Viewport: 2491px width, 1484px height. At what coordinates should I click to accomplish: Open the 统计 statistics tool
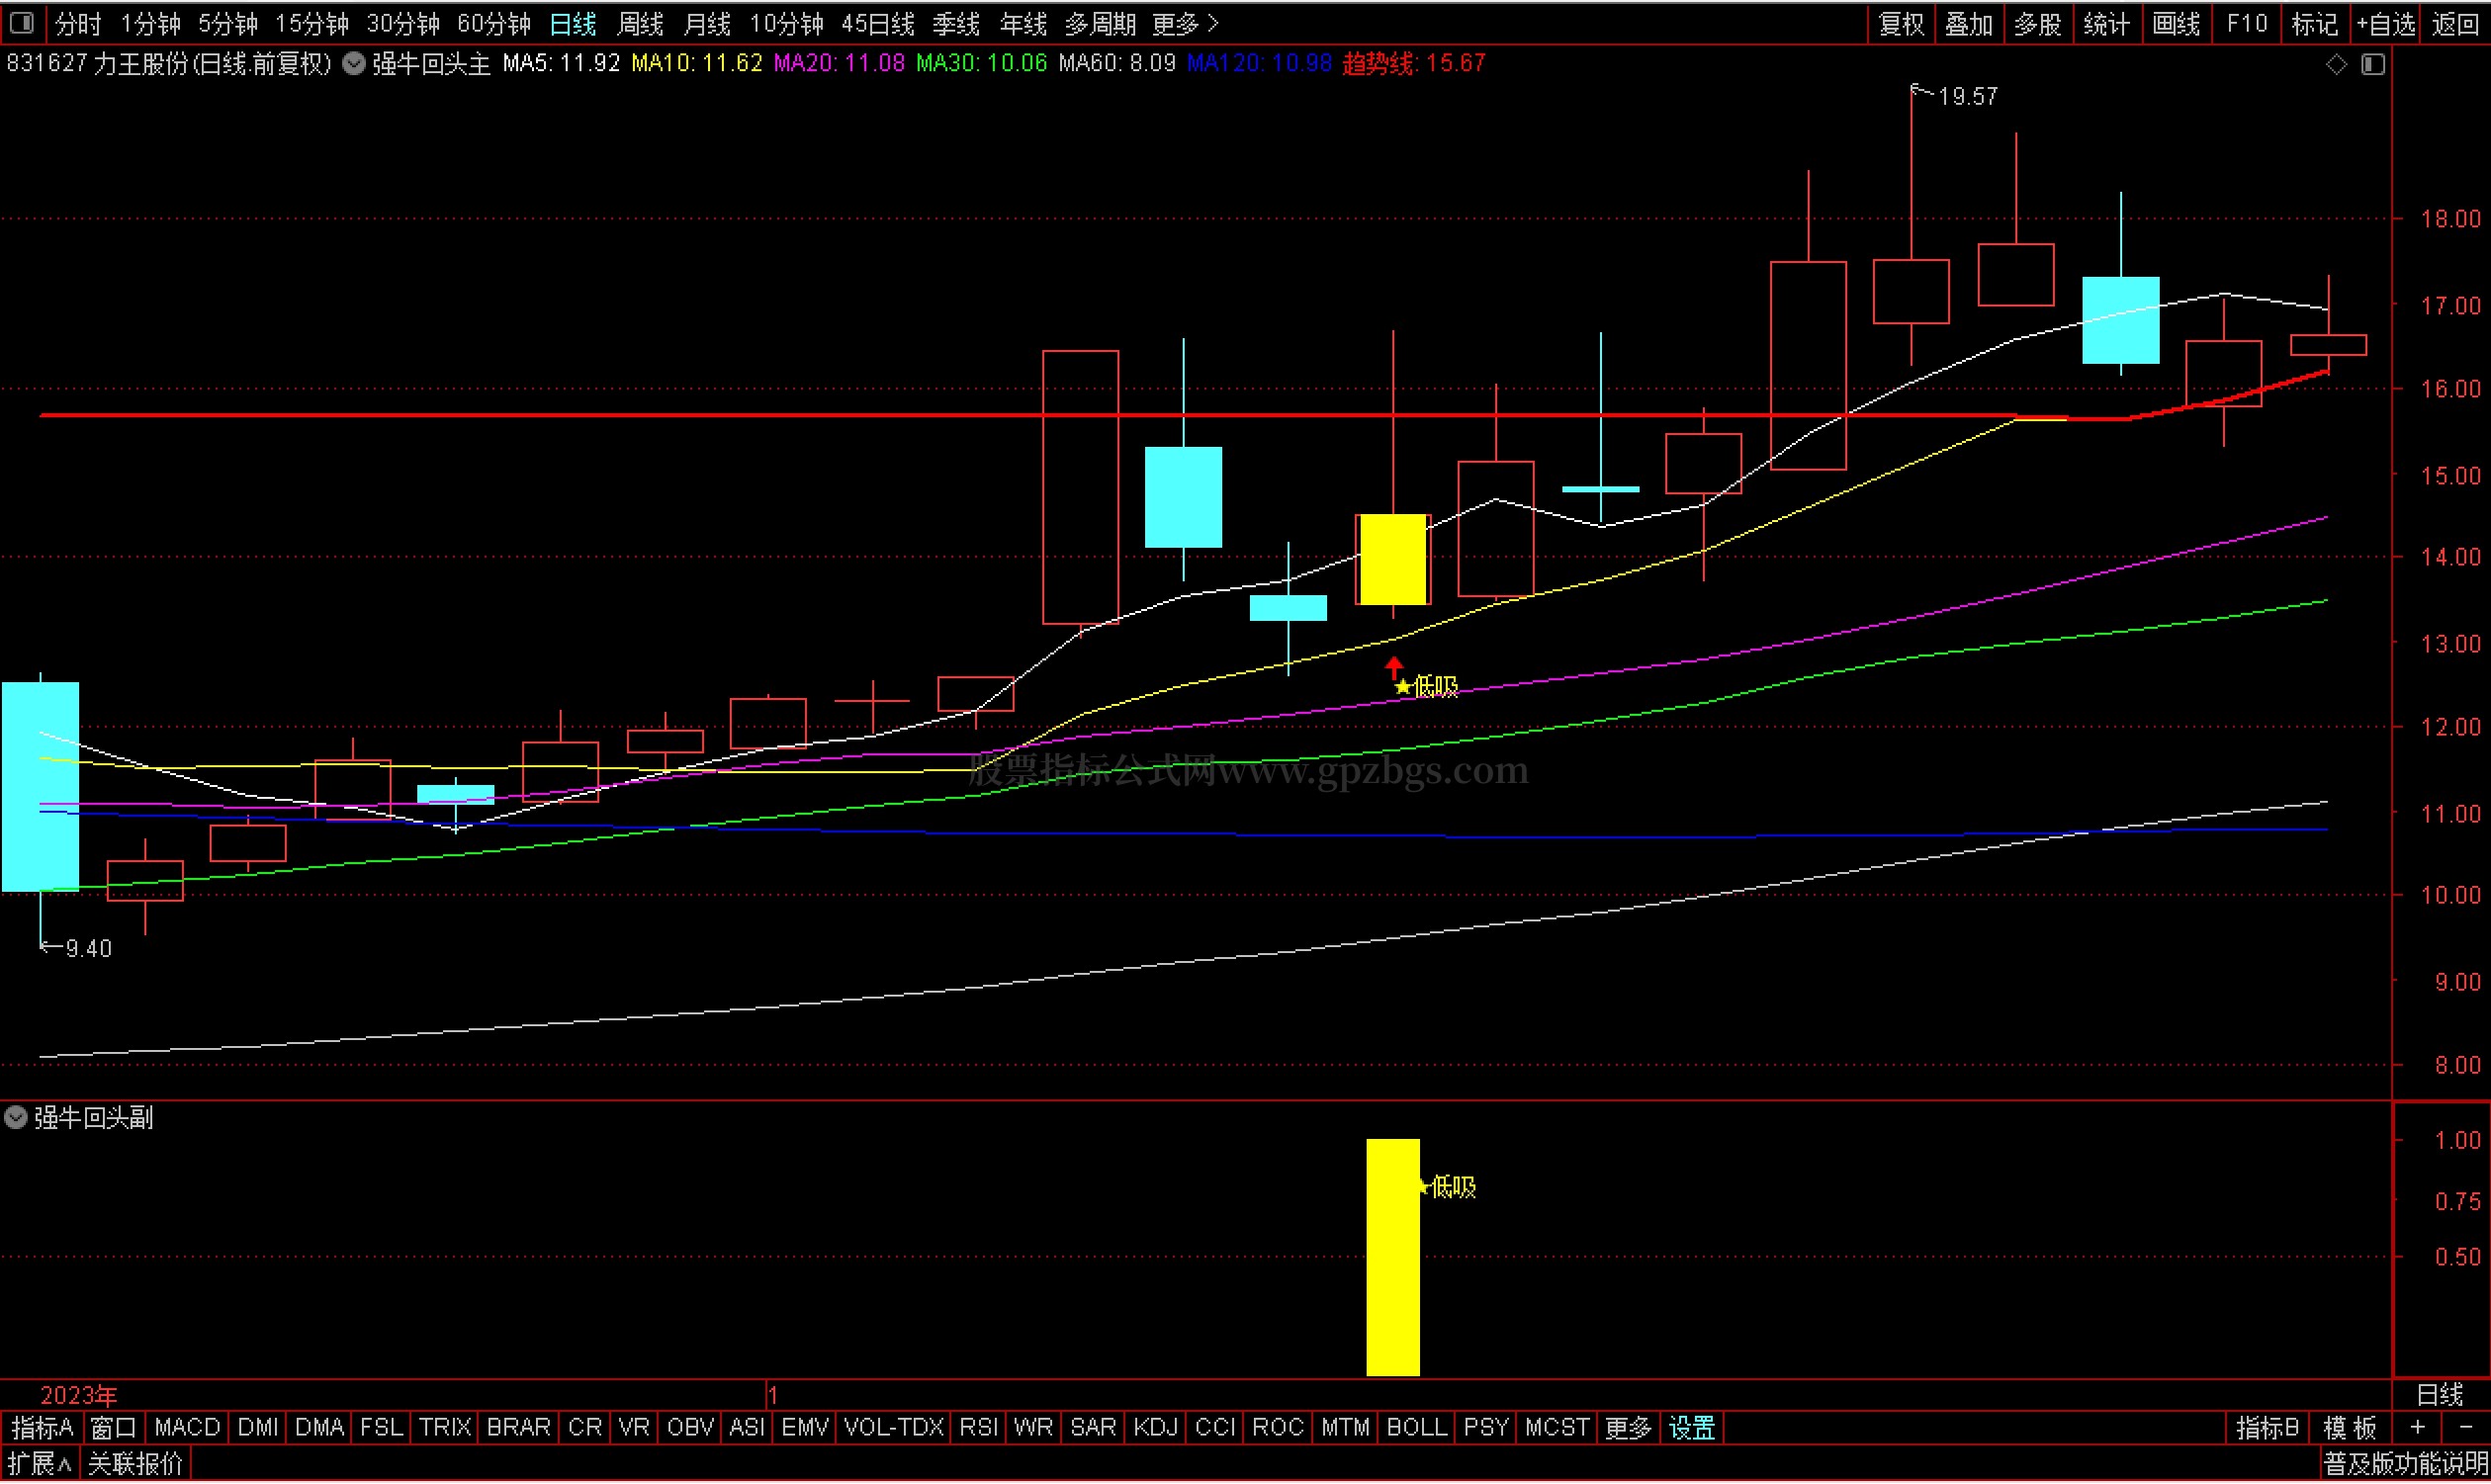click(x=2106, y=23)
